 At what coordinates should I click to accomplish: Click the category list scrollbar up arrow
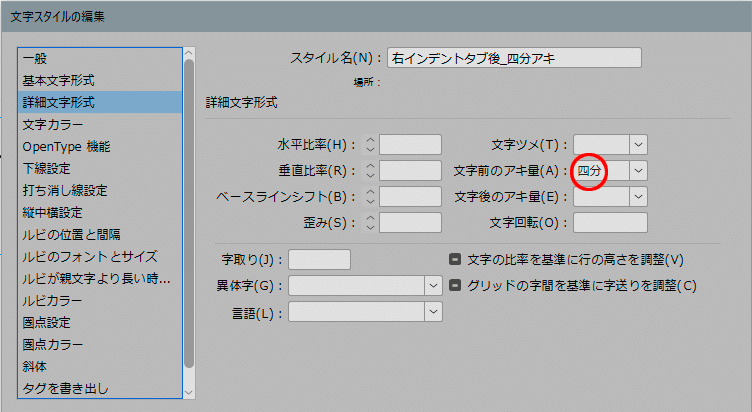coord(189,53)
